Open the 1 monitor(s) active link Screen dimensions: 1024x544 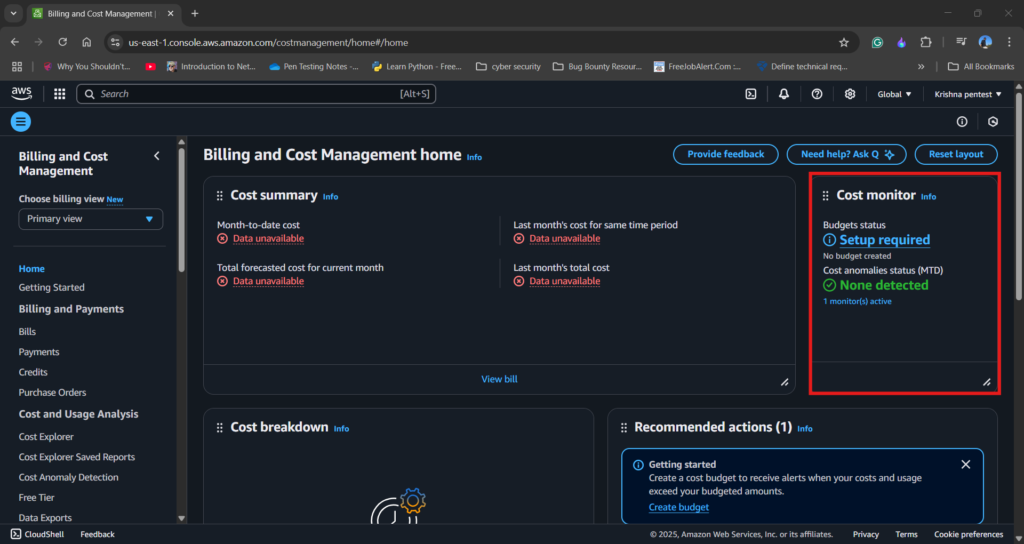(857, 301)
